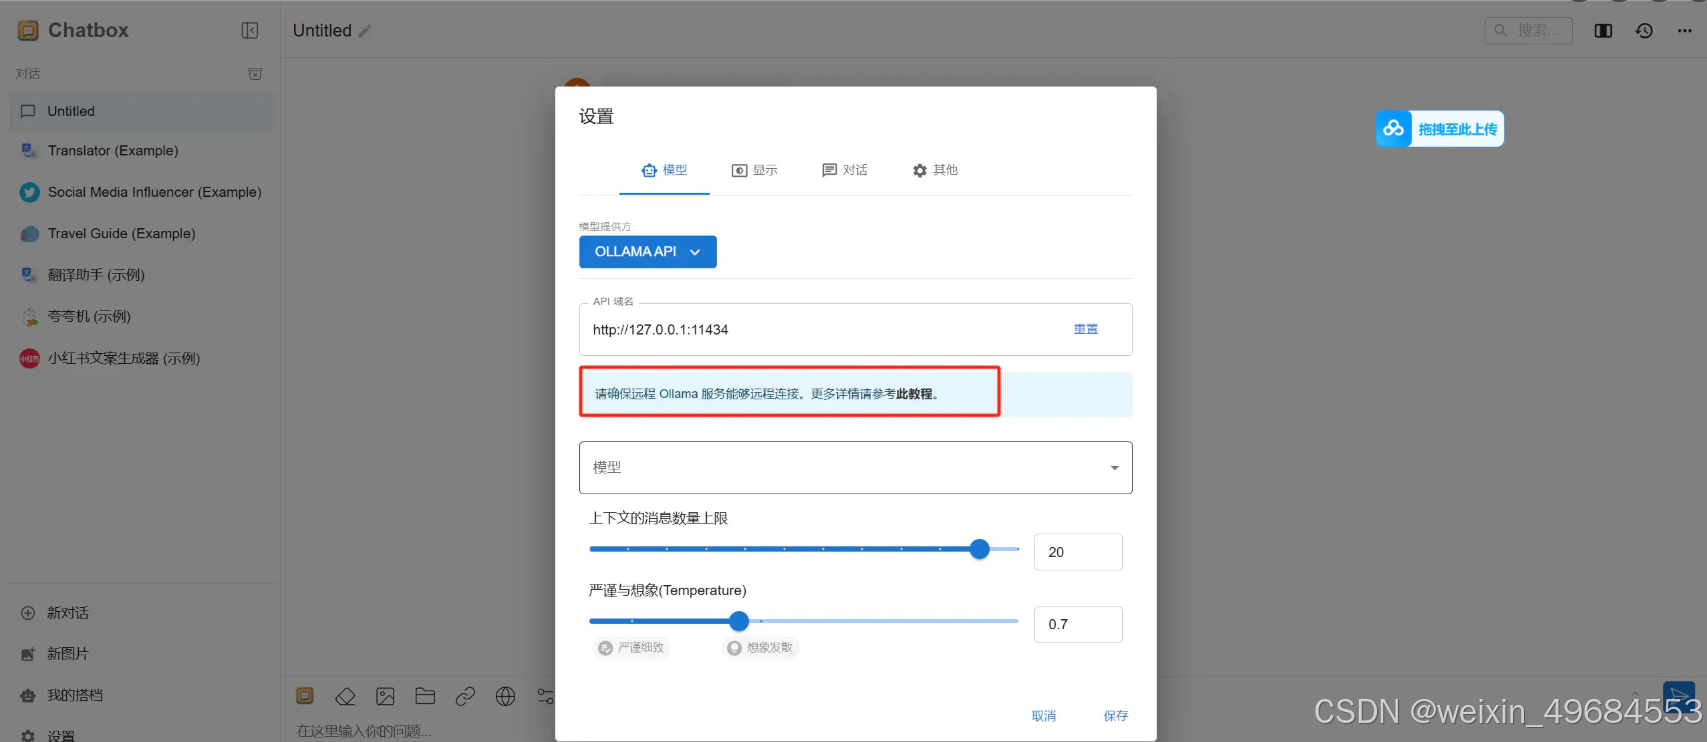
Task: Click the globe web-browsing icon in the input toolbar
Action: [x=506, y=696]
